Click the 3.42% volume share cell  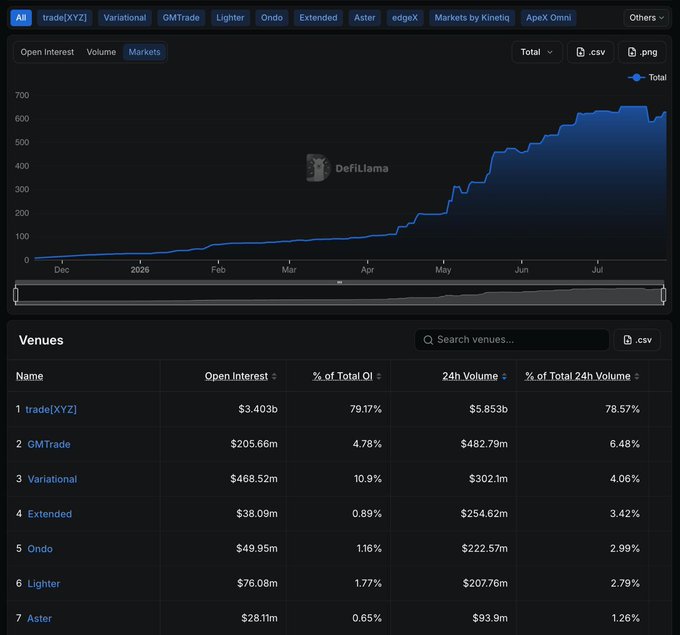pos(625,514)
